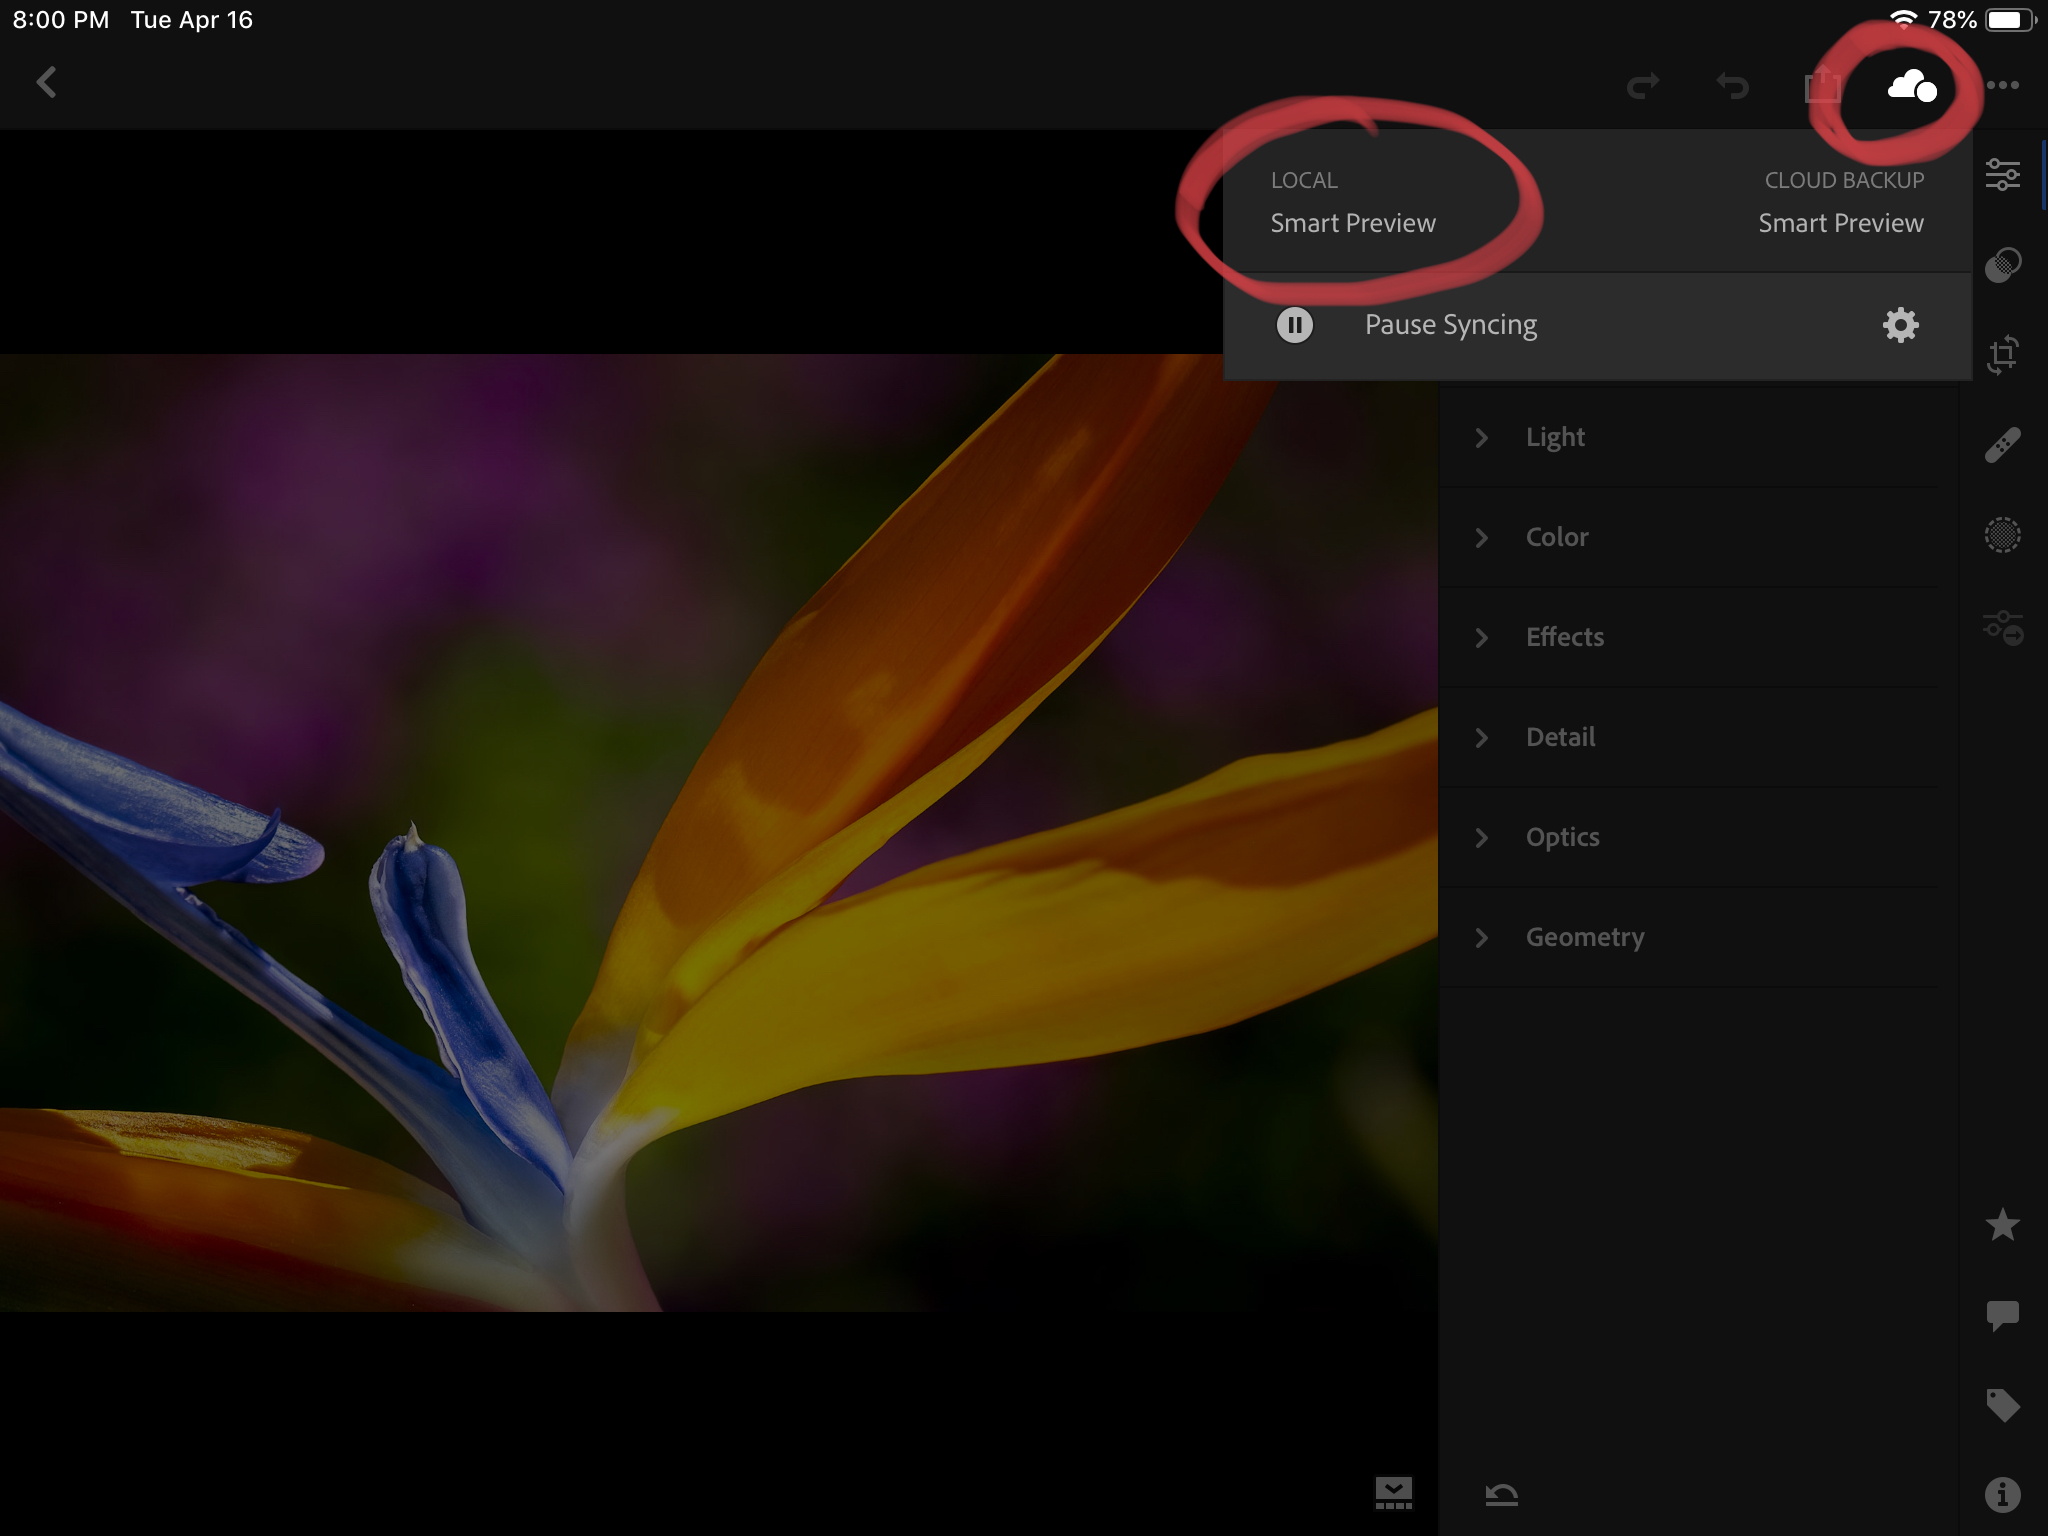Tap the battery indicator in status bar
The height and width of the screenshot is (1536, 2048).
tap(2010, 20)
